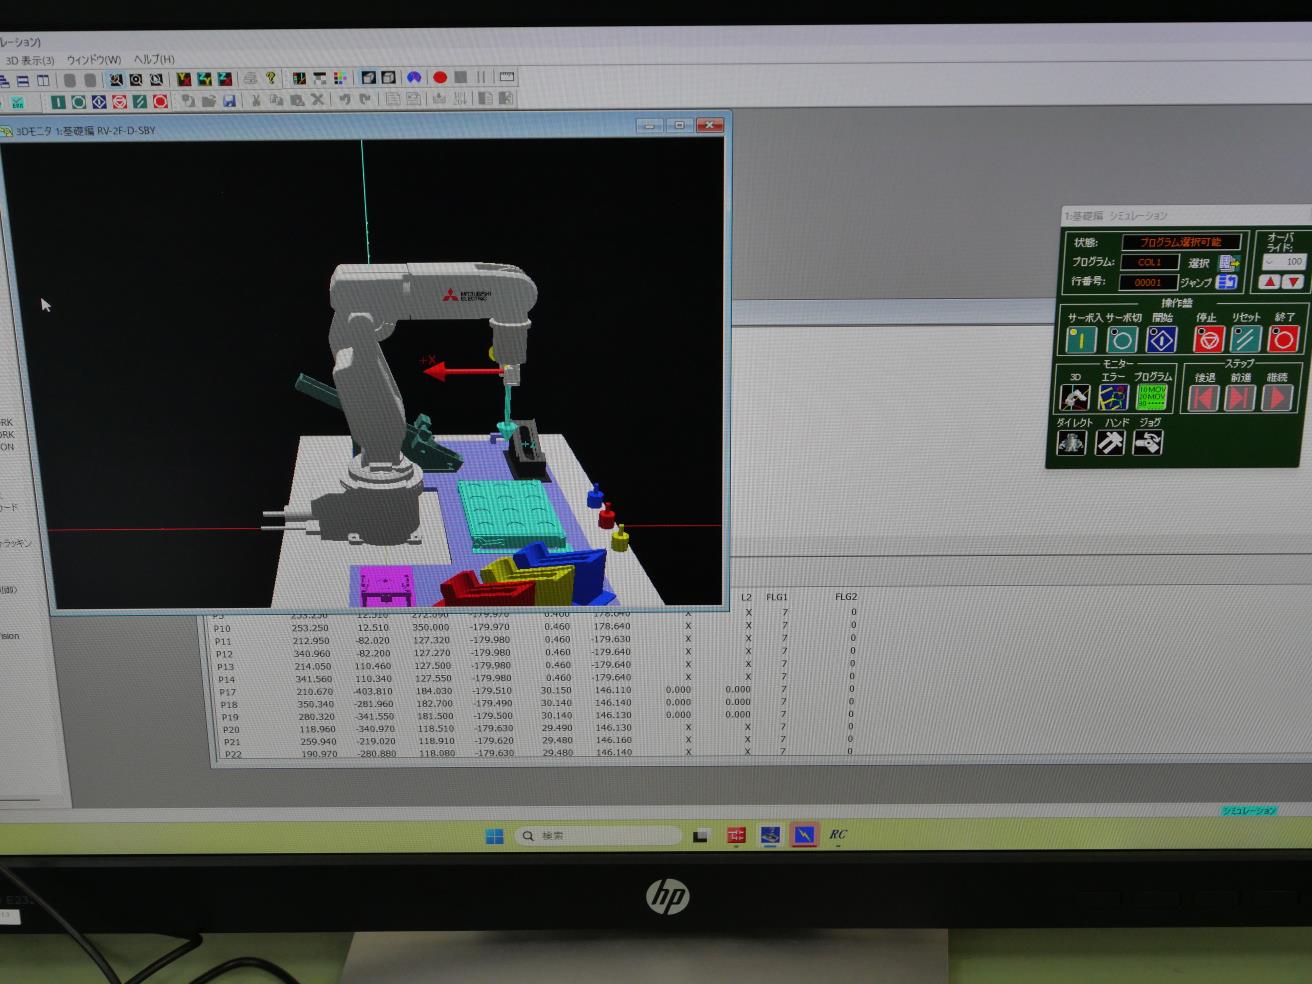Turn servo on with サーボ入 button
This screenshot has width=1312, height=984.
[1081, 340]
